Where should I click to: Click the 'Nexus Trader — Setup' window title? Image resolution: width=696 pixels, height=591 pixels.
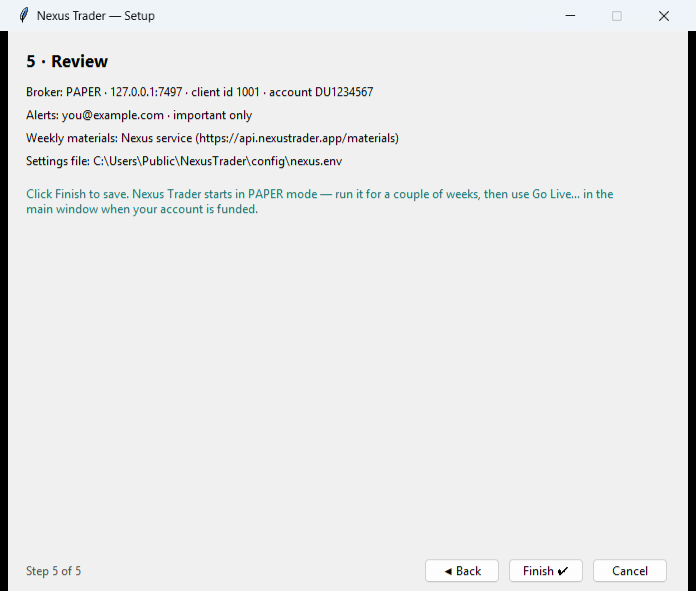96,16
